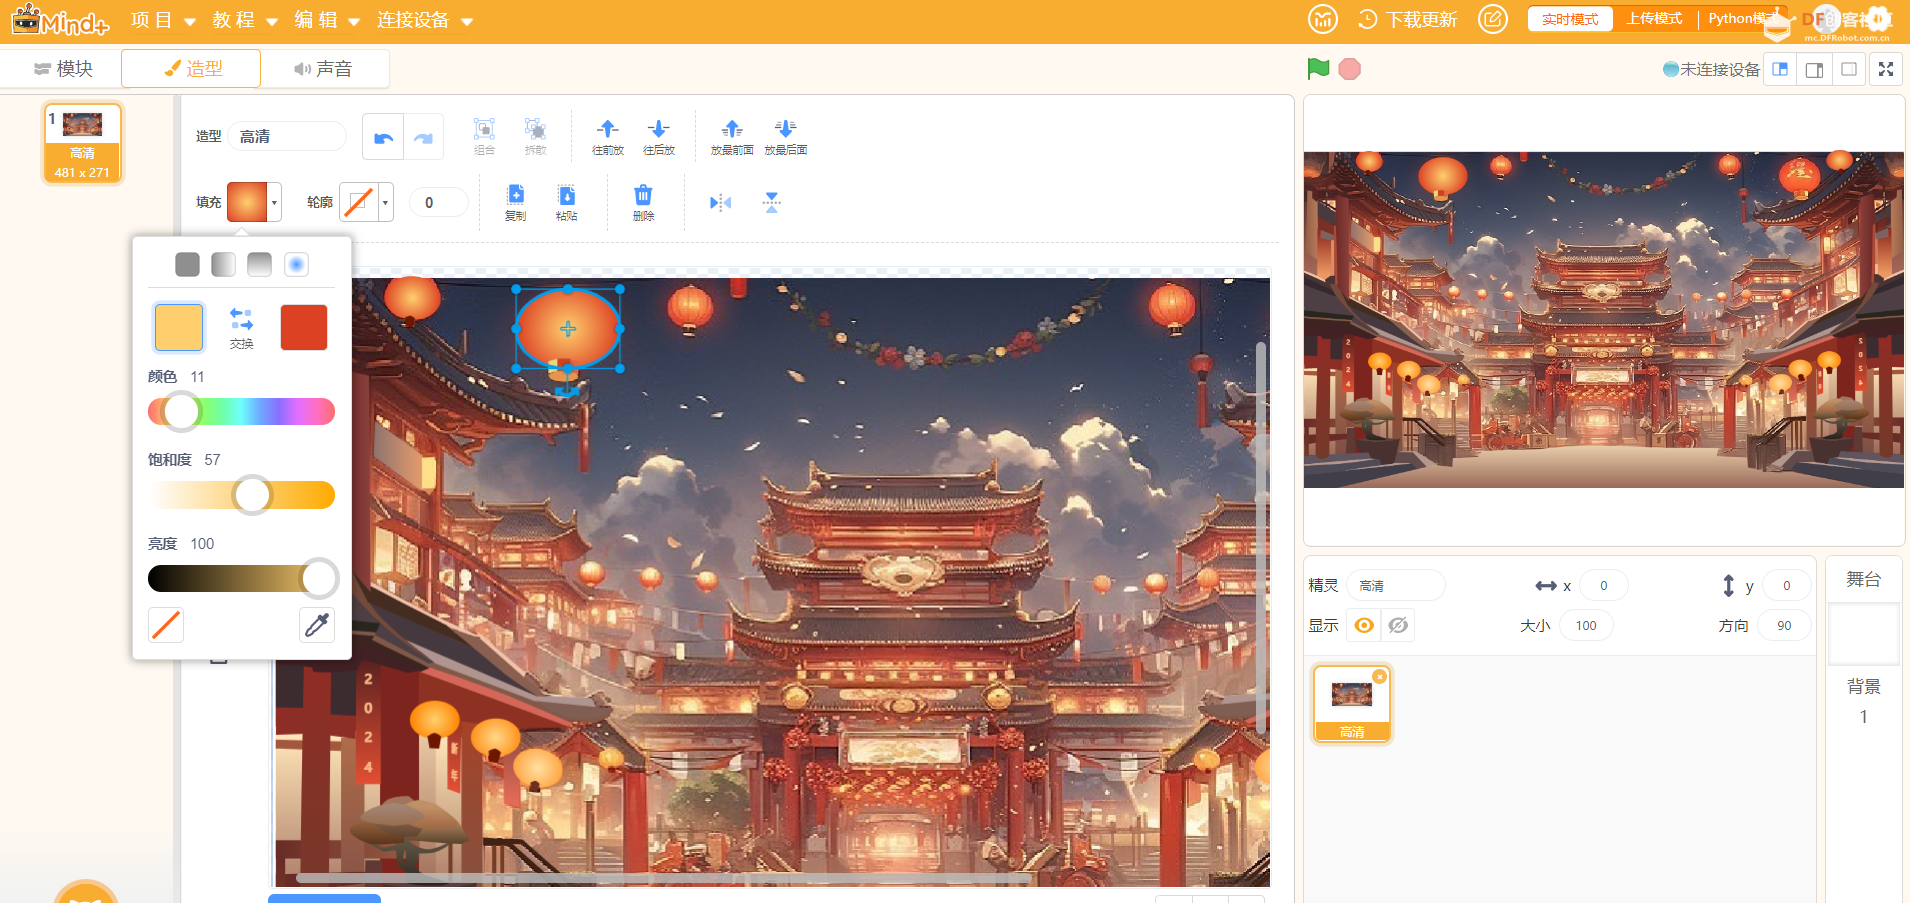The image size is (1910, 903).
Task: Expand the 教程 menu
Action: pos(245,20)
